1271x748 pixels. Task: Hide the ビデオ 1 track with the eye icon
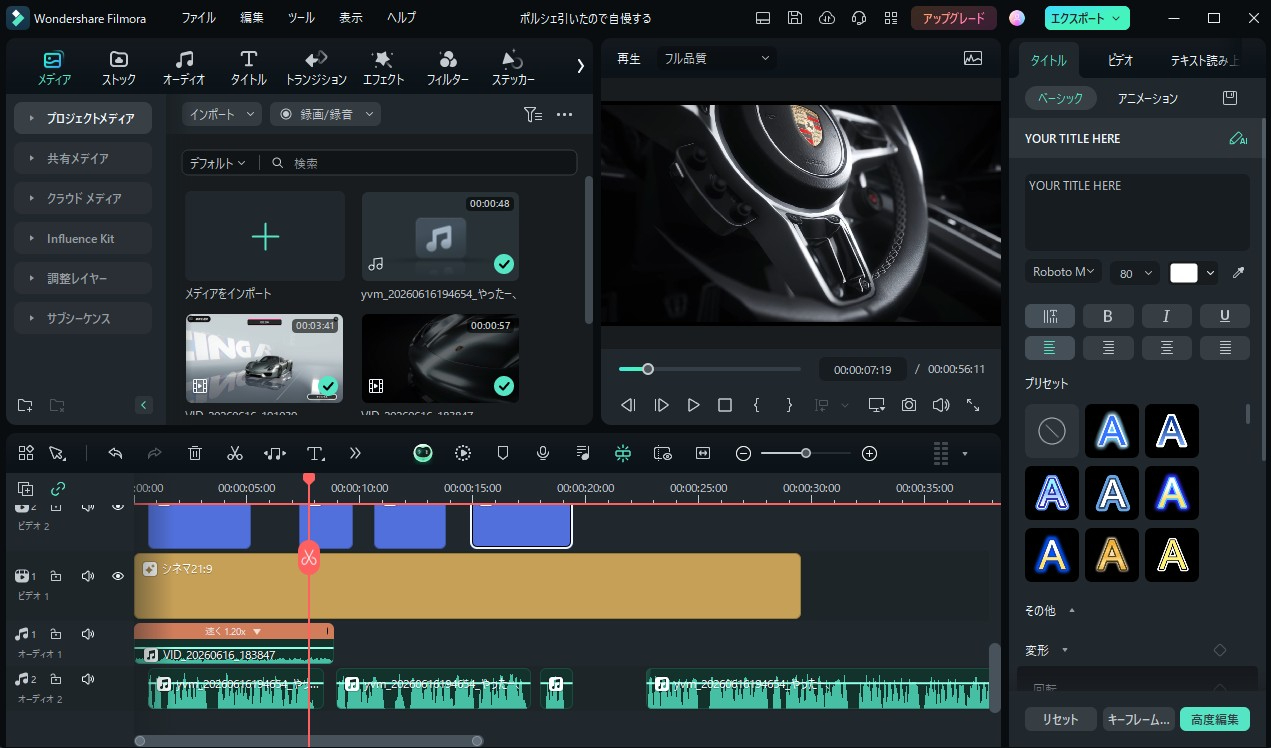(x=118, y=576)
